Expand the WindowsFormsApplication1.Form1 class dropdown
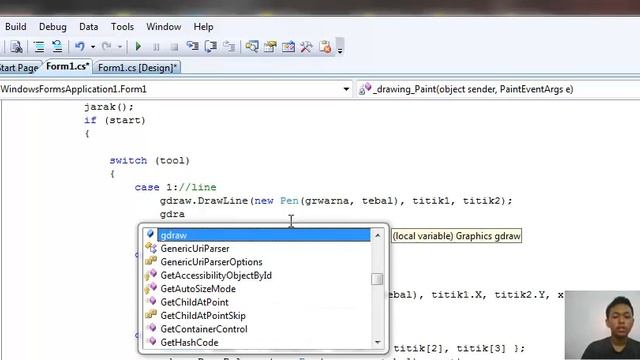640x360 pixels. point(346,89)
